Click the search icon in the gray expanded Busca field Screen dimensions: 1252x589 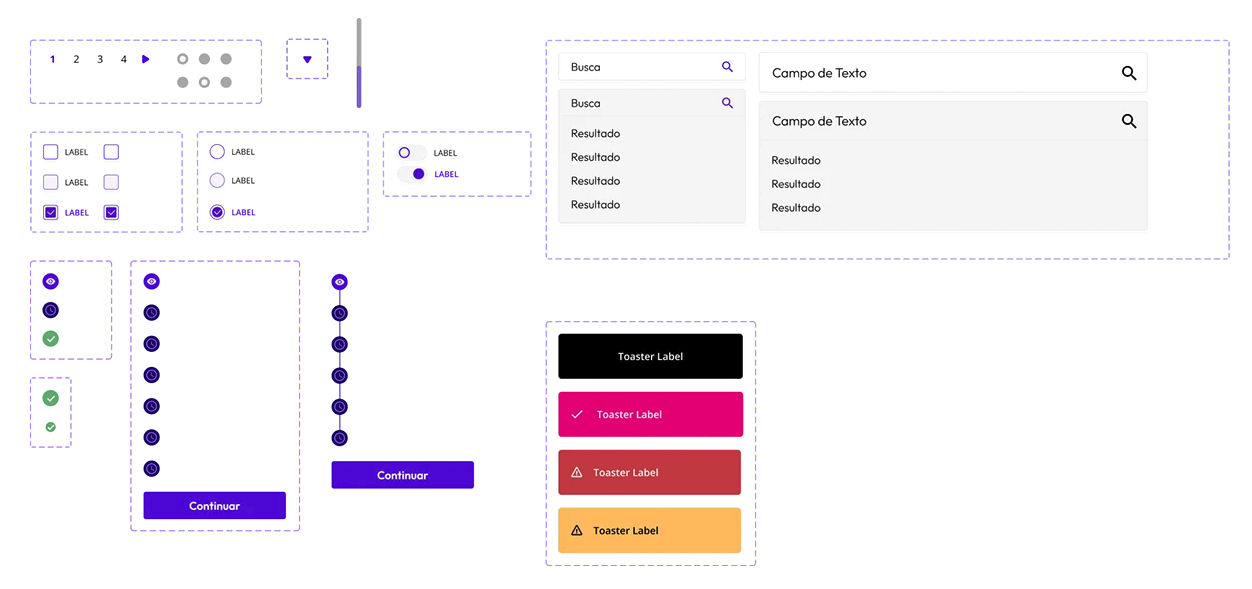(727, 103)
